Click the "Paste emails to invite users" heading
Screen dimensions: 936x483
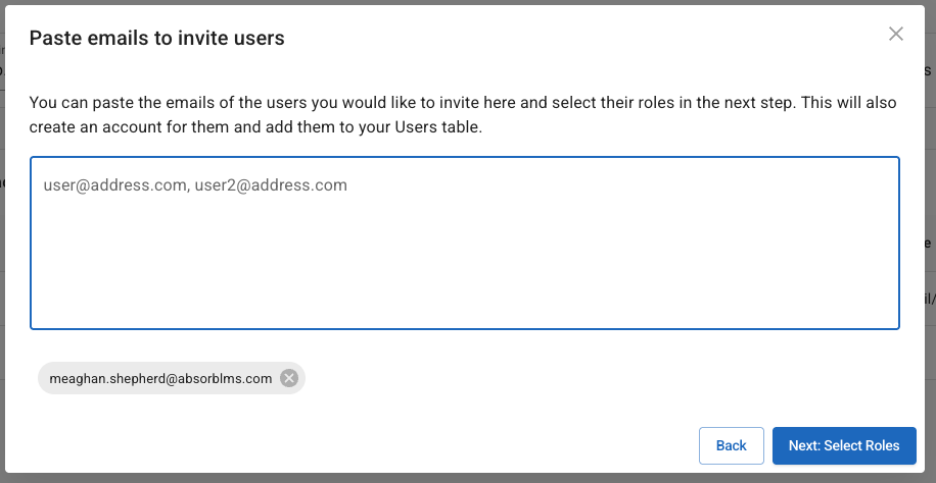click(x=157, y=38)
